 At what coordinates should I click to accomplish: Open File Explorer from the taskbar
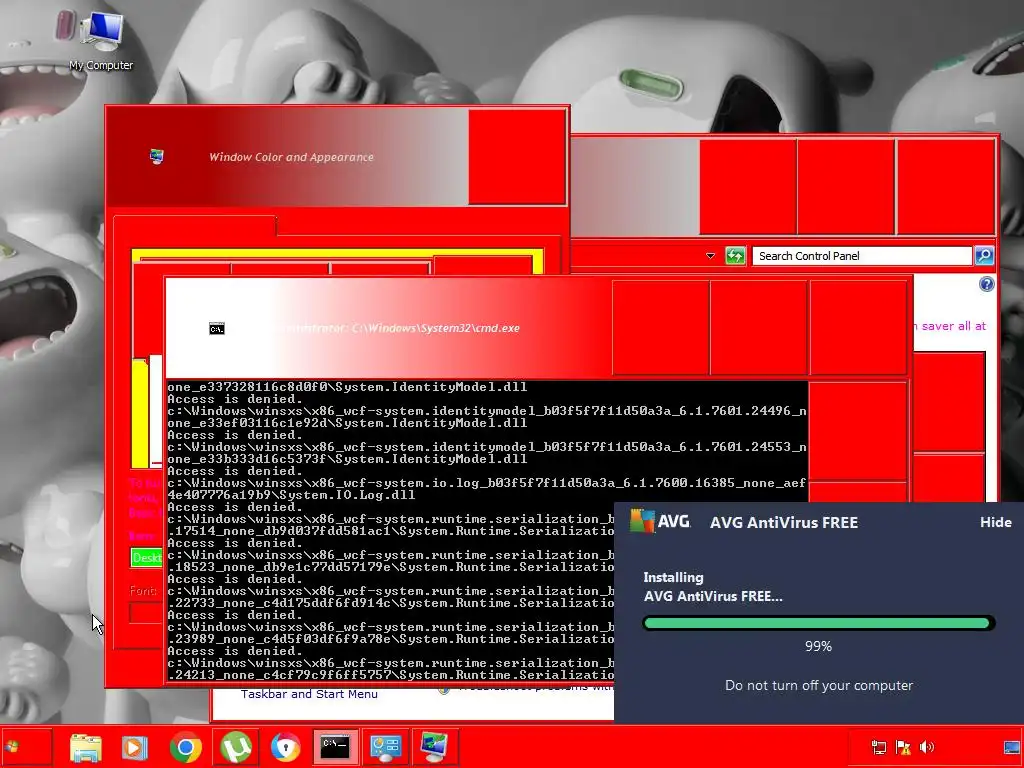click(86, 747)
